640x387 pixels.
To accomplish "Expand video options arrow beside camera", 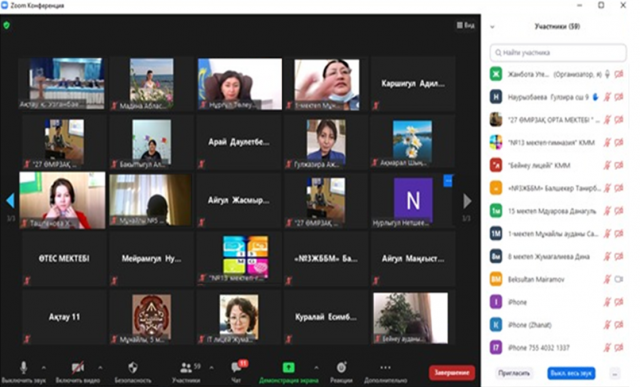I will 100,367.
